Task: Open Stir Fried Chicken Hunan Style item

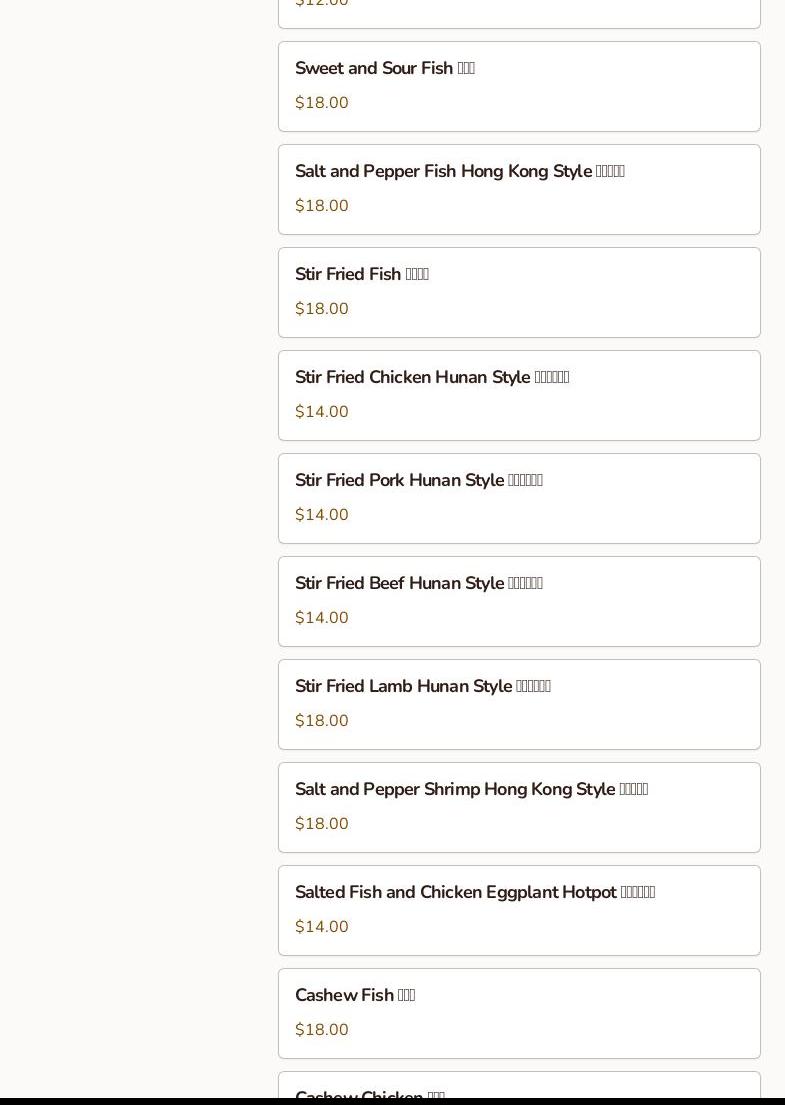Action: tap(431, 378)
